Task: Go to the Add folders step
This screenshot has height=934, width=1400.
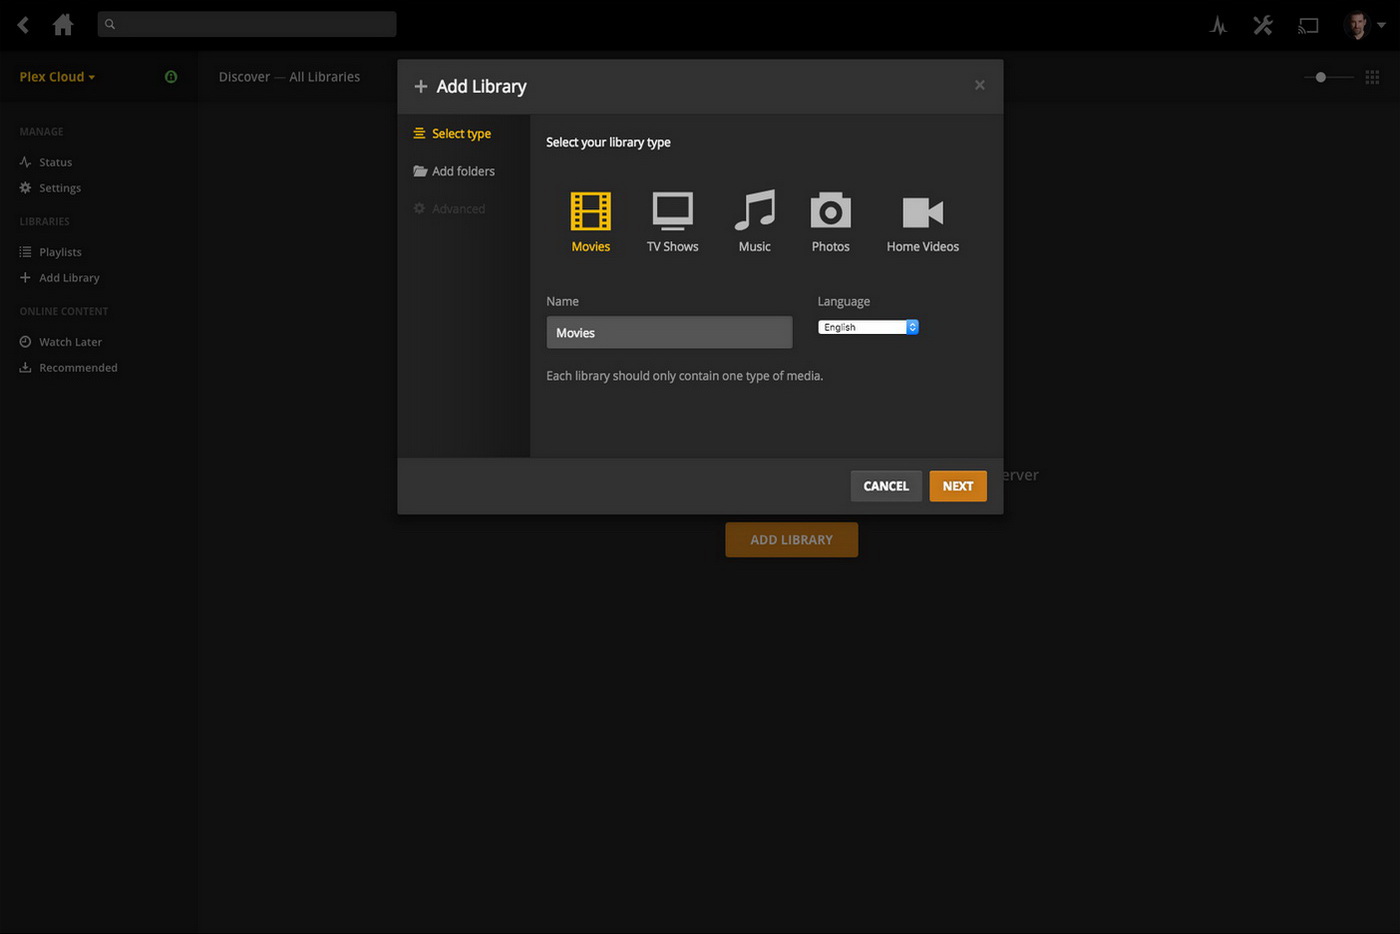Action: click(x=454, y=171)
